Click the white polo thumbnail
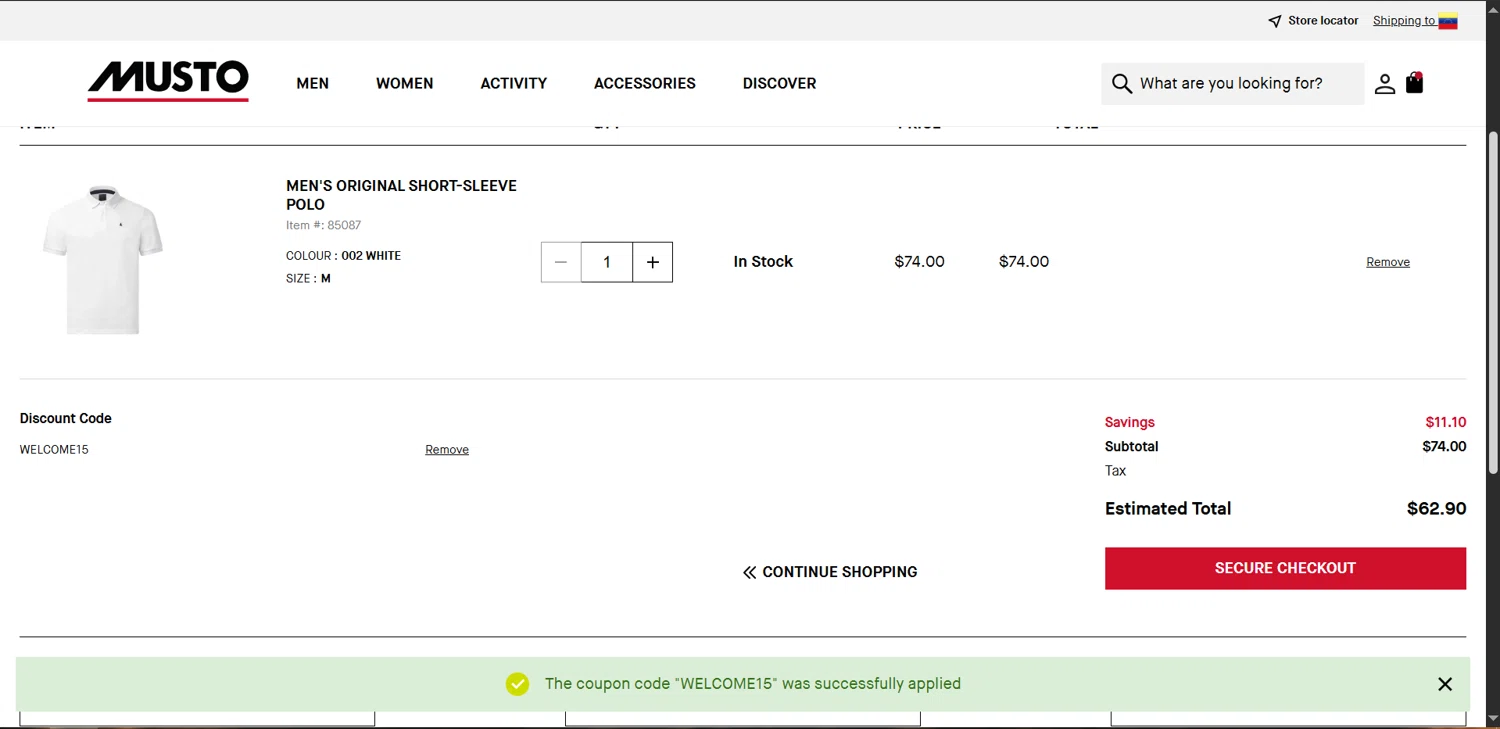The width and height of the screenshot is (1500, 729). tap(102, 260)
